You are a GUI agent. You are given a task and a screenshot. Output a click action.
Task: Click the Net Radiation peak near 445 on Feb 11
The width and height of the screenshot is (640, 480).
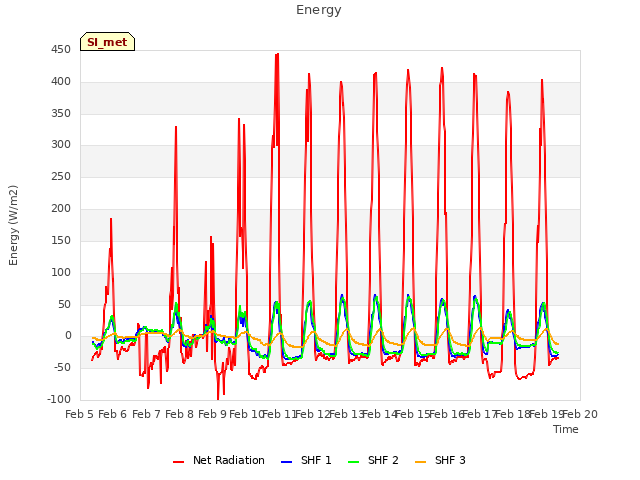278,54
